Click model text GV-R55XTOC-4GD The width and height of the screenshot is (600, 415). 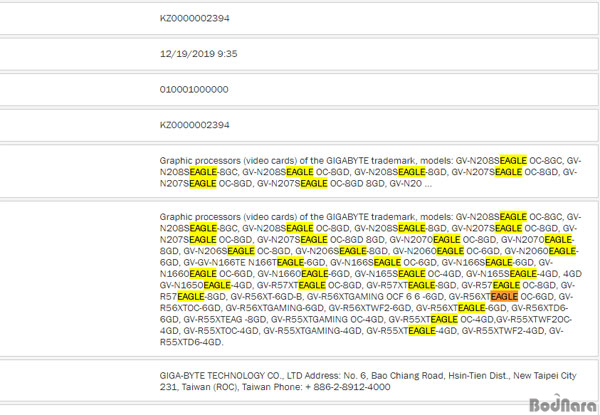(x=221, y=331)
